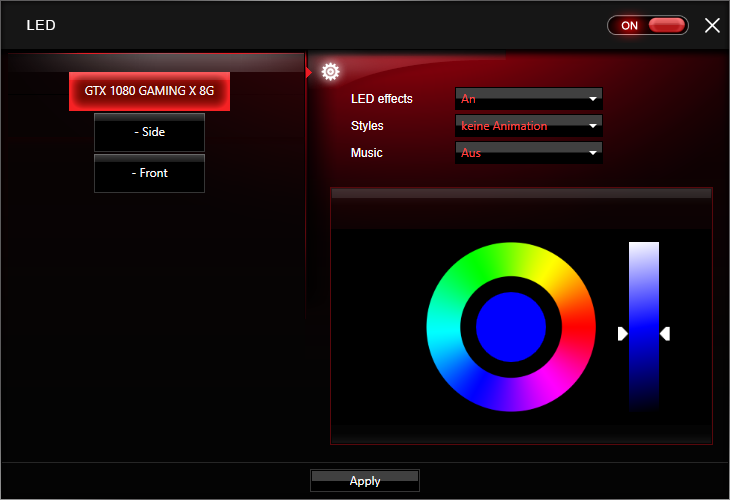Click the LED effects label
The height and width of the screenshot is (500, 730).
pyautogui.click(x=382, y=99)
